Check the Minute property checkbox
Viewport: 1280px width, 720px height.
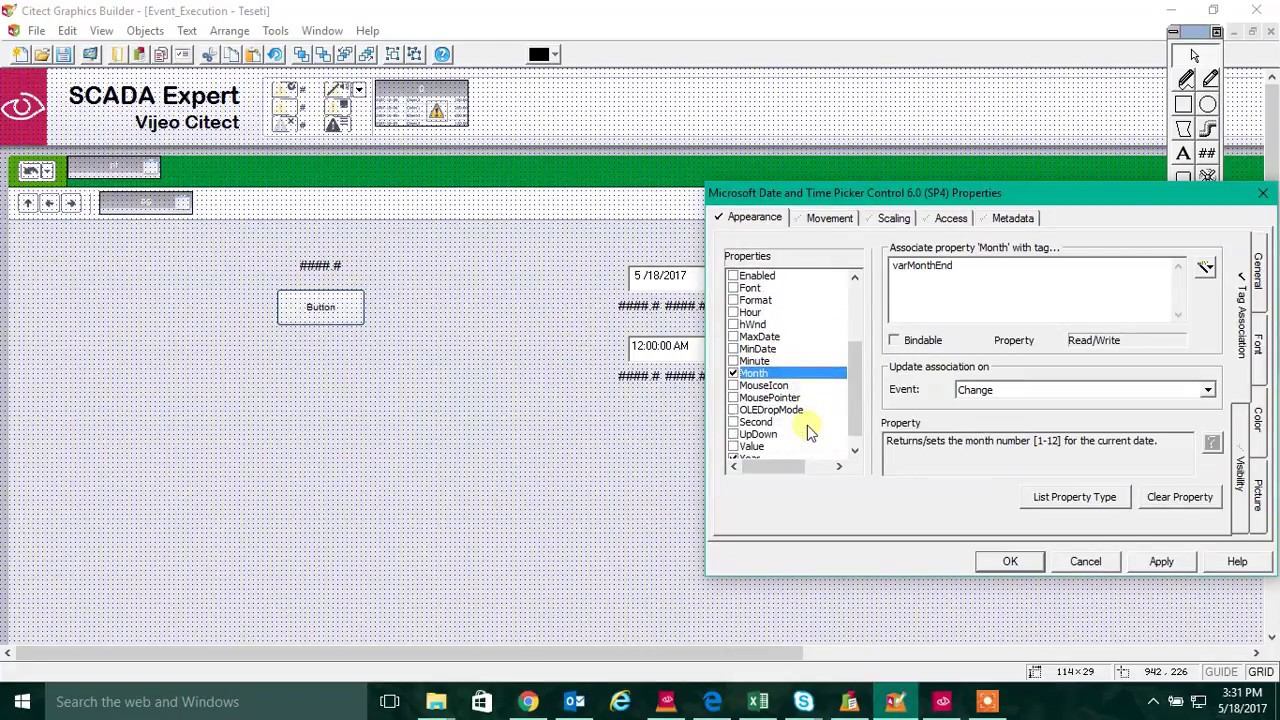[733, 361]
